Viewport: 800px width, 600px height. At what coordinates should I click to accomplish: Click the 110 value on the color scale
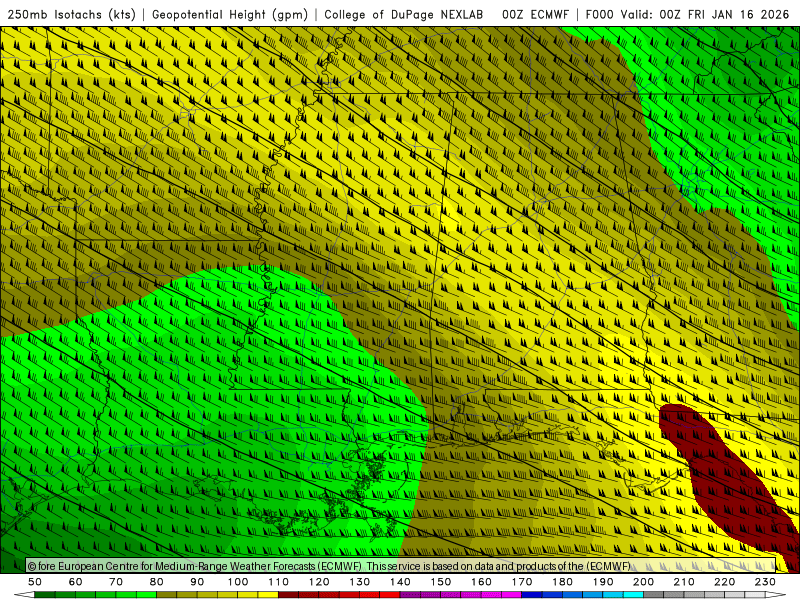tap(279, 582)
